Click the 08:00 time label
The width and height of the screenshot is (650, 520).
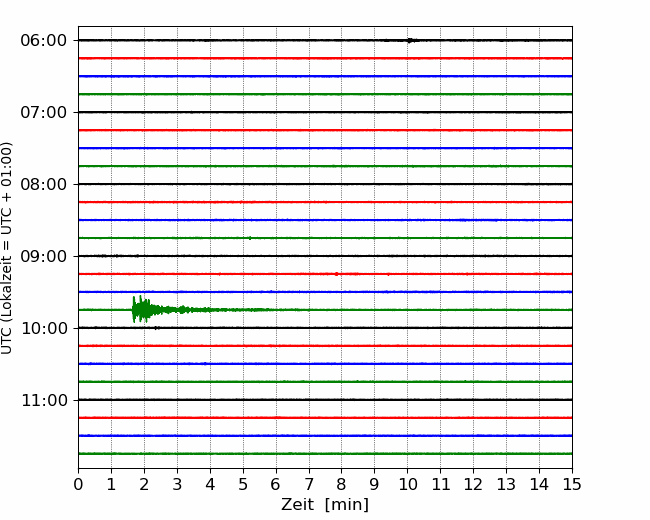[44, 185]
